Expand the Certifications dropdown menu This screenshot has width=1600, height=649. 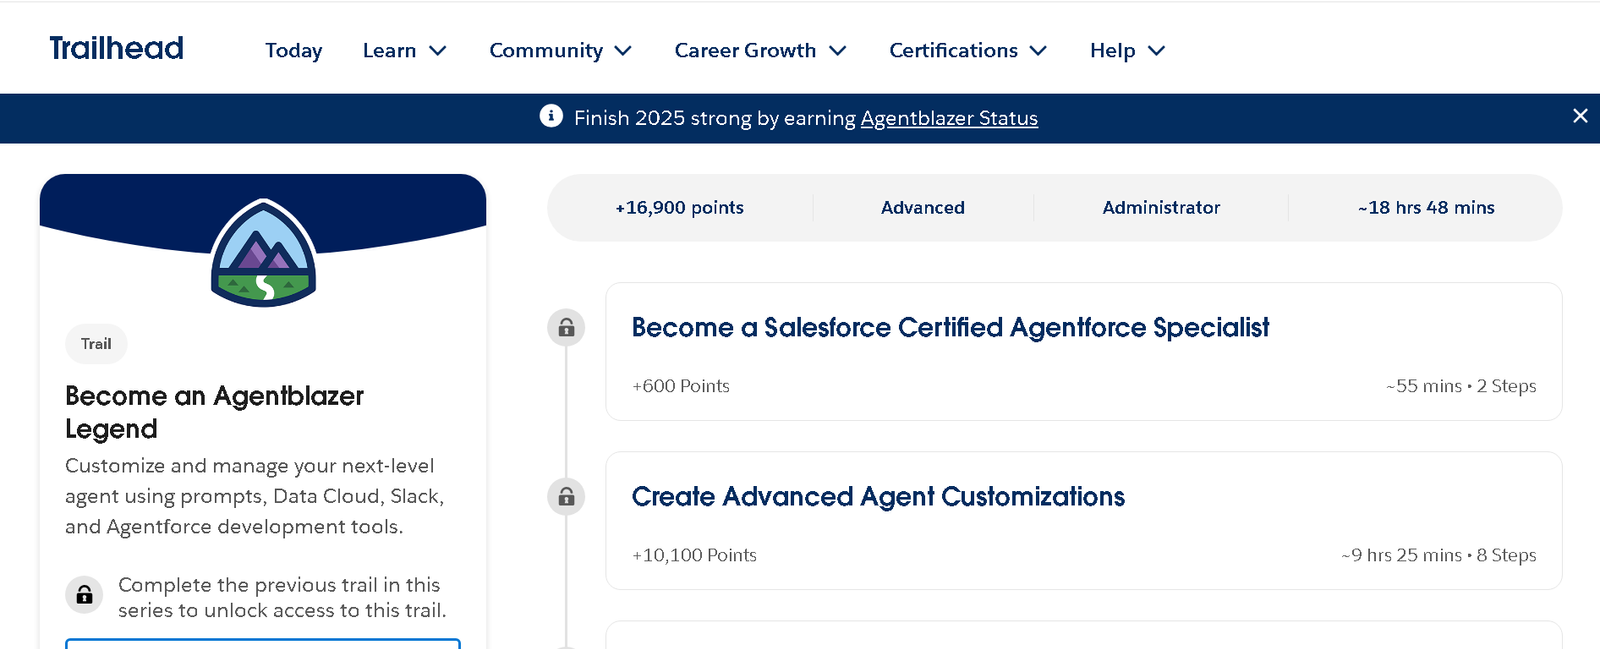click(967, 51)
